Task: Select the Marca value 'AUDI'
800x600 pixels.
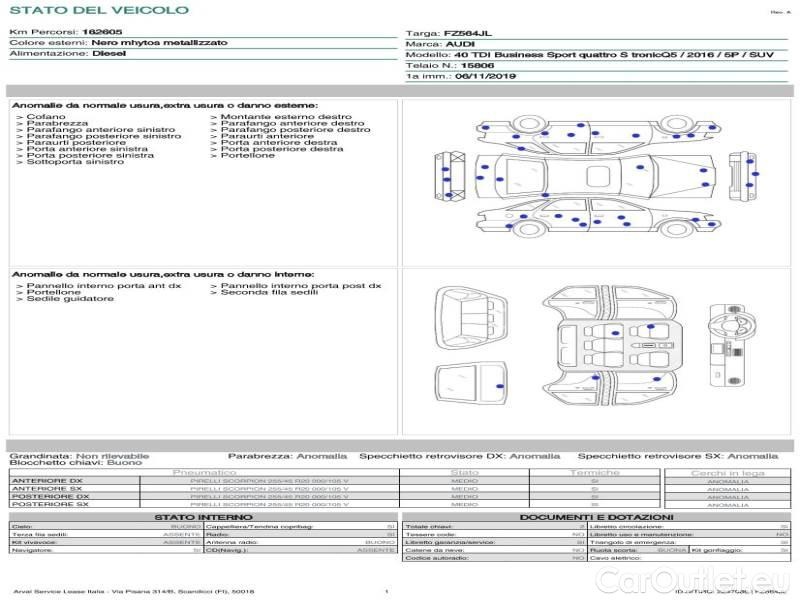Action: click(460, 44)
